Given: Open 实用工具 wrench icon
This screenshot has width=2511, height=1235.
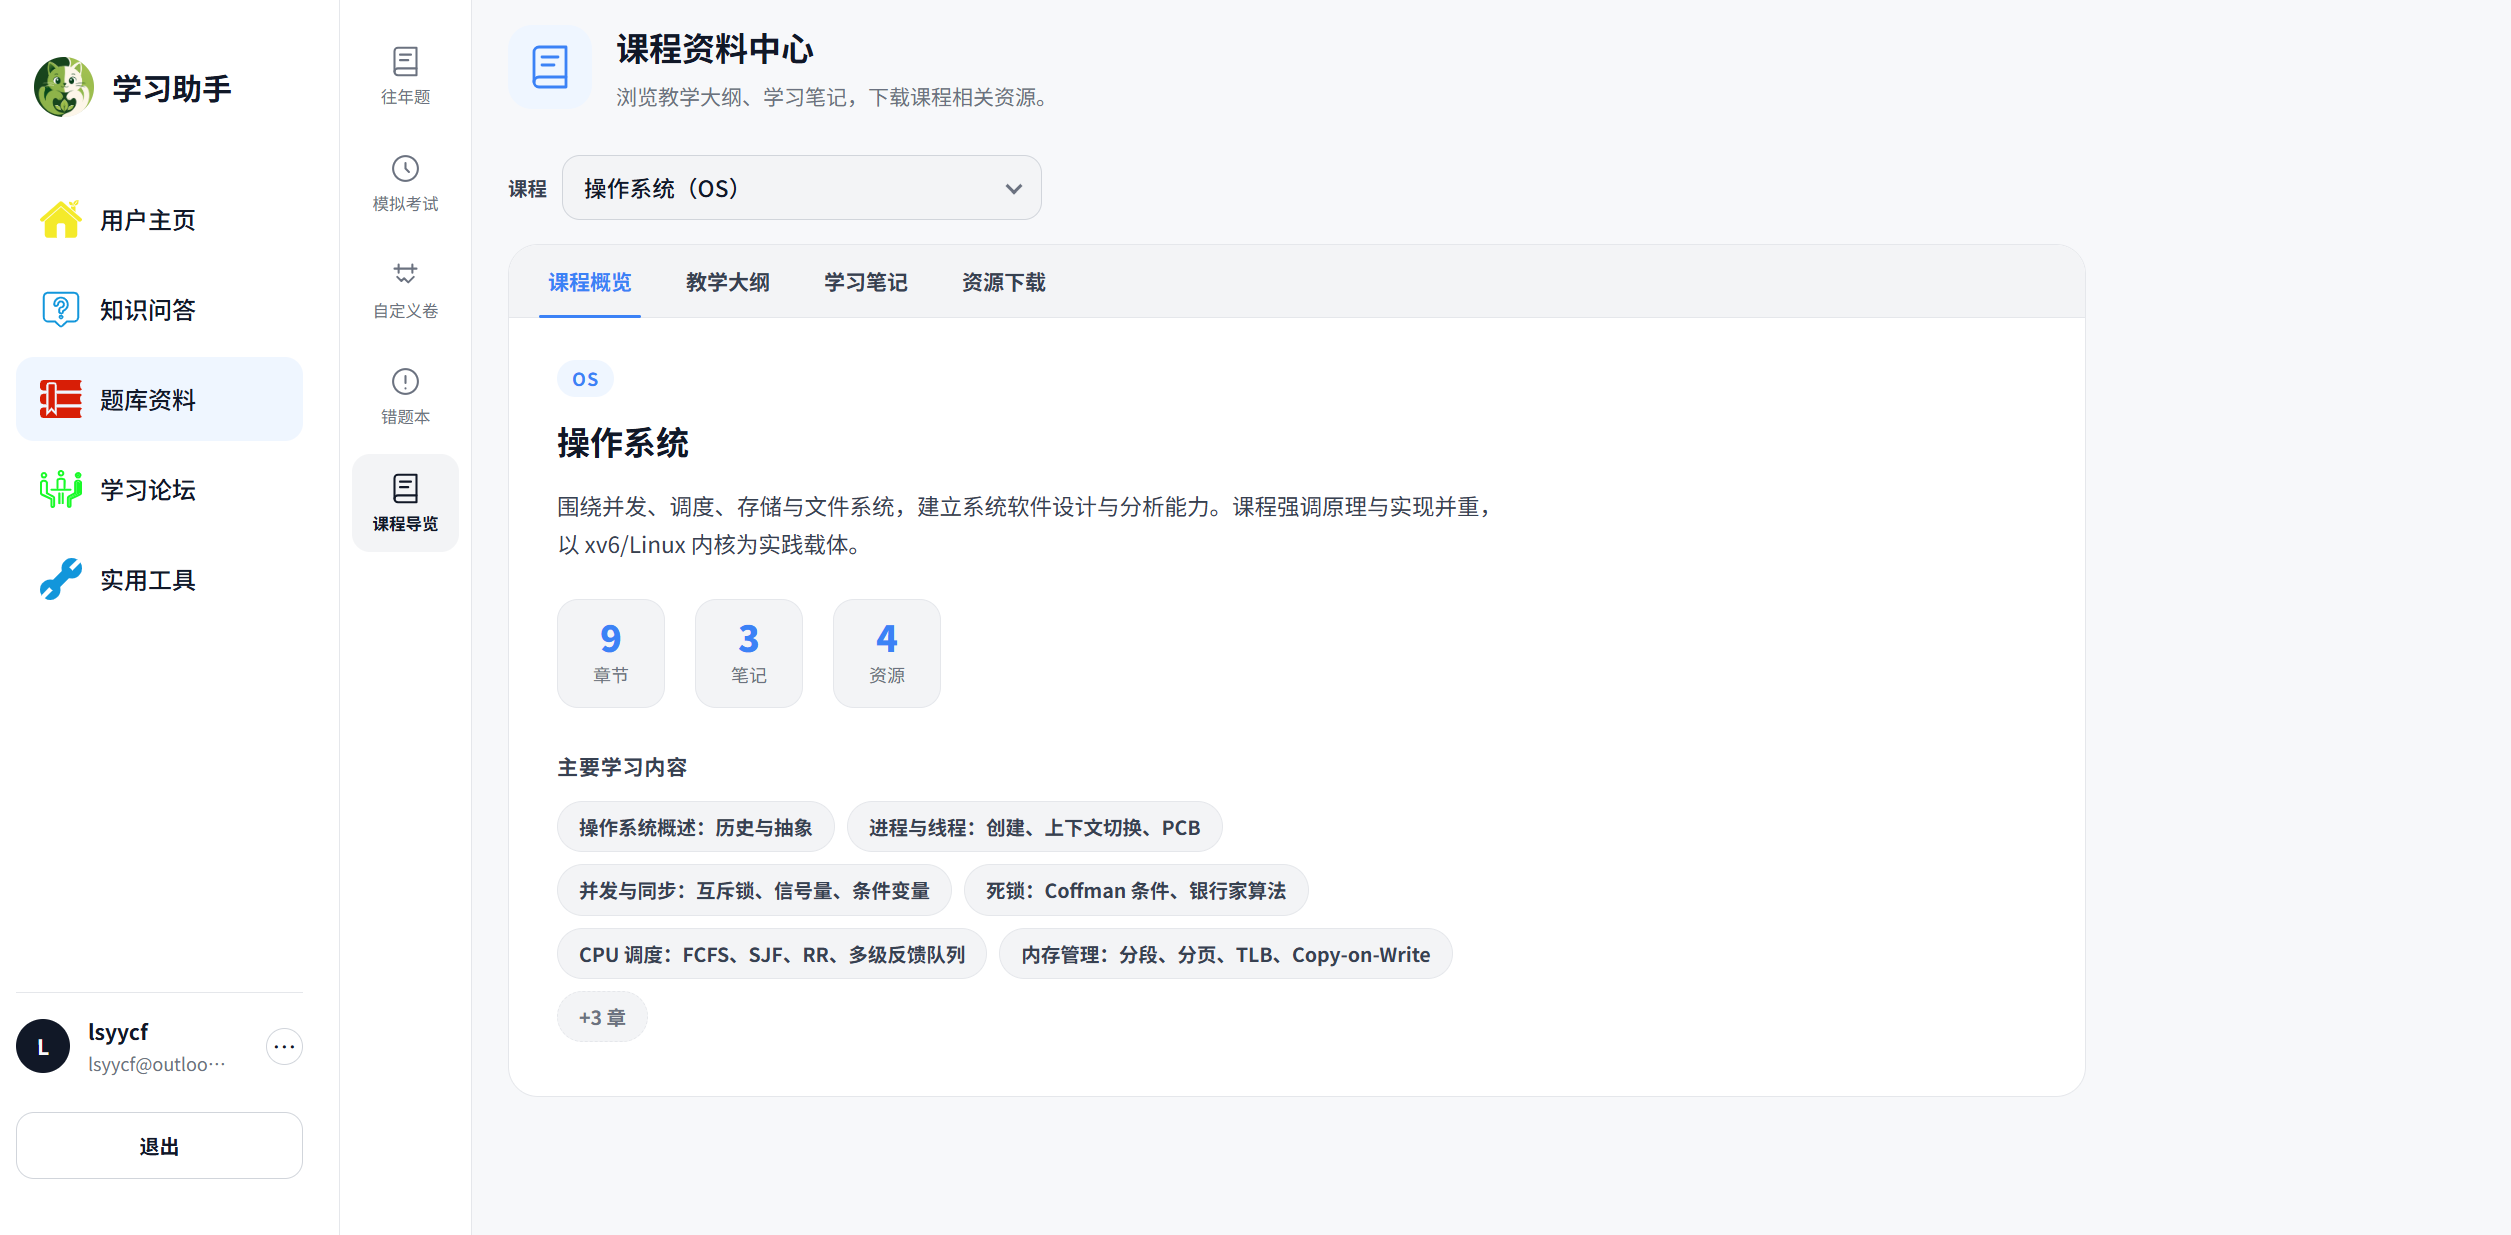Looking at the screenshot, I should [x=61, y=579].
